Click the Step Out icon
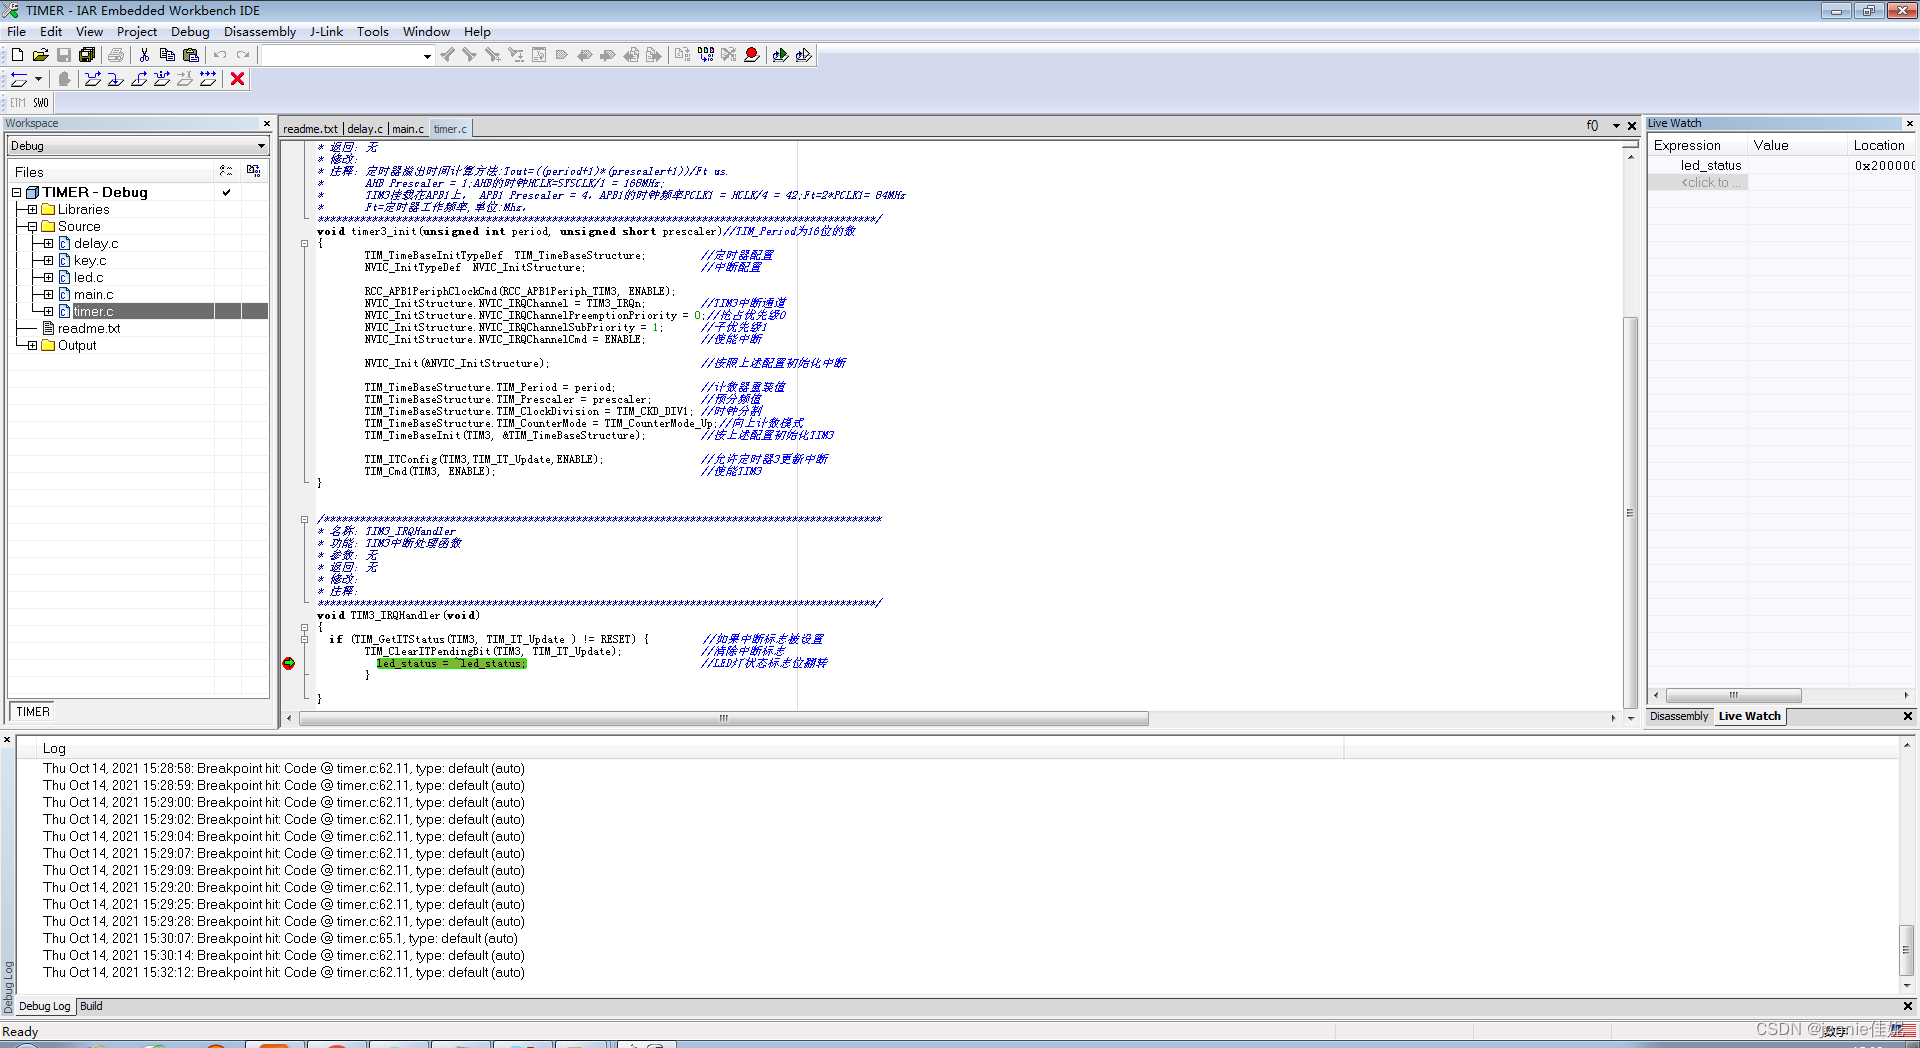Screen dimensions: 1920x1048 [x=139, y=79]
